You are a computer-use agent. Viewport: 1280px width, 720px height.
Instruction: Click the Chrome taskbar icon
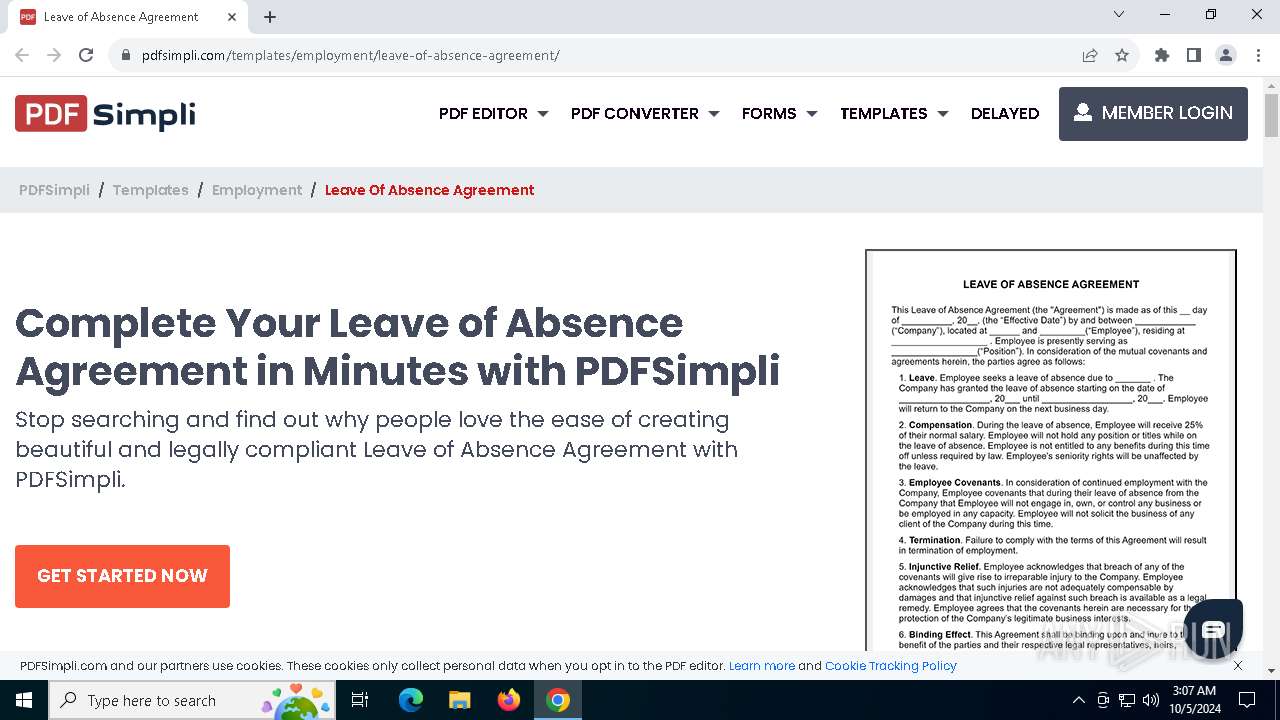pos(558,700)
